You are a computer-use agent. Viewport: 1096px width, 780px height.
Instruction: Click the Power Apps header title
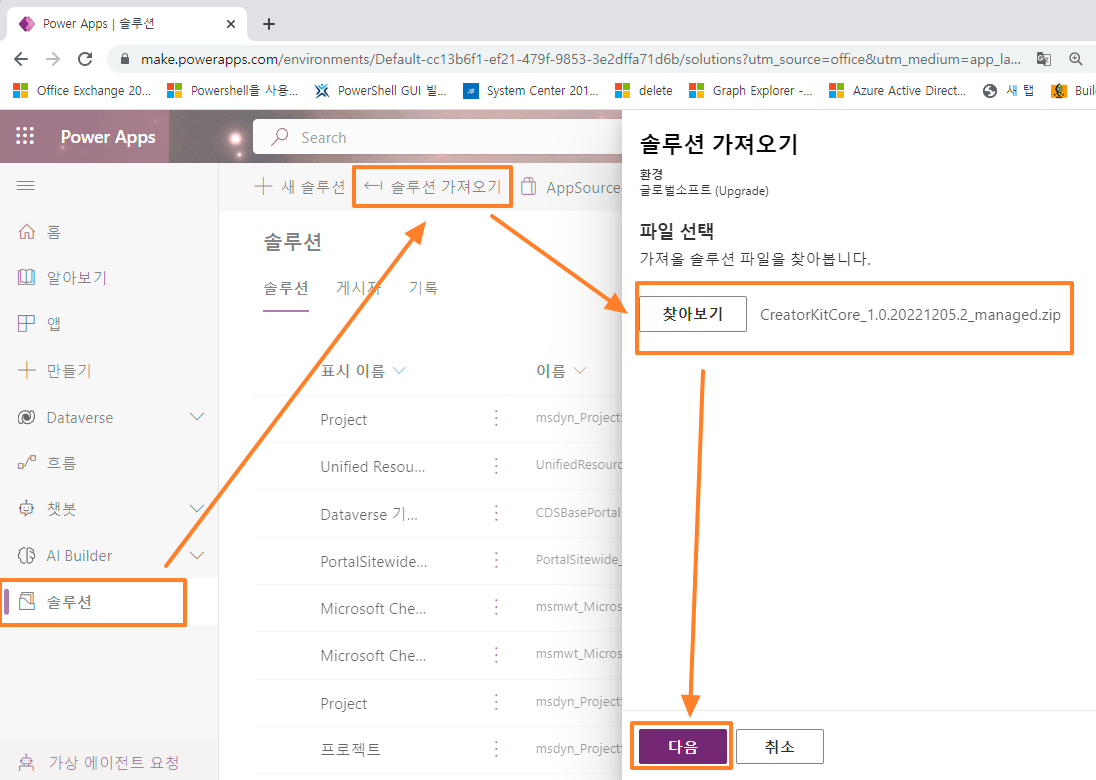tap(108, 136)
